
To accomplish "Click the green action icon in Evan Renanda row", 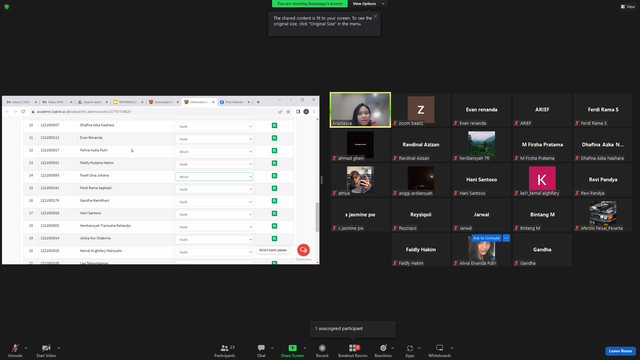I will (274, 138).
